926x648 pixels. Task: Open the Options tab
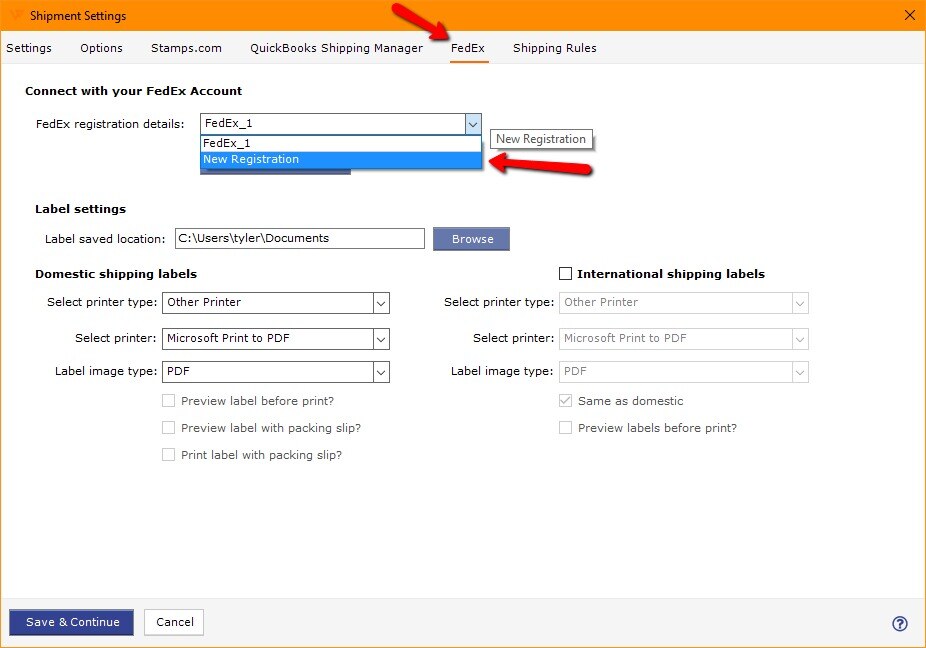pyautogui.click(x=102, y=48)
